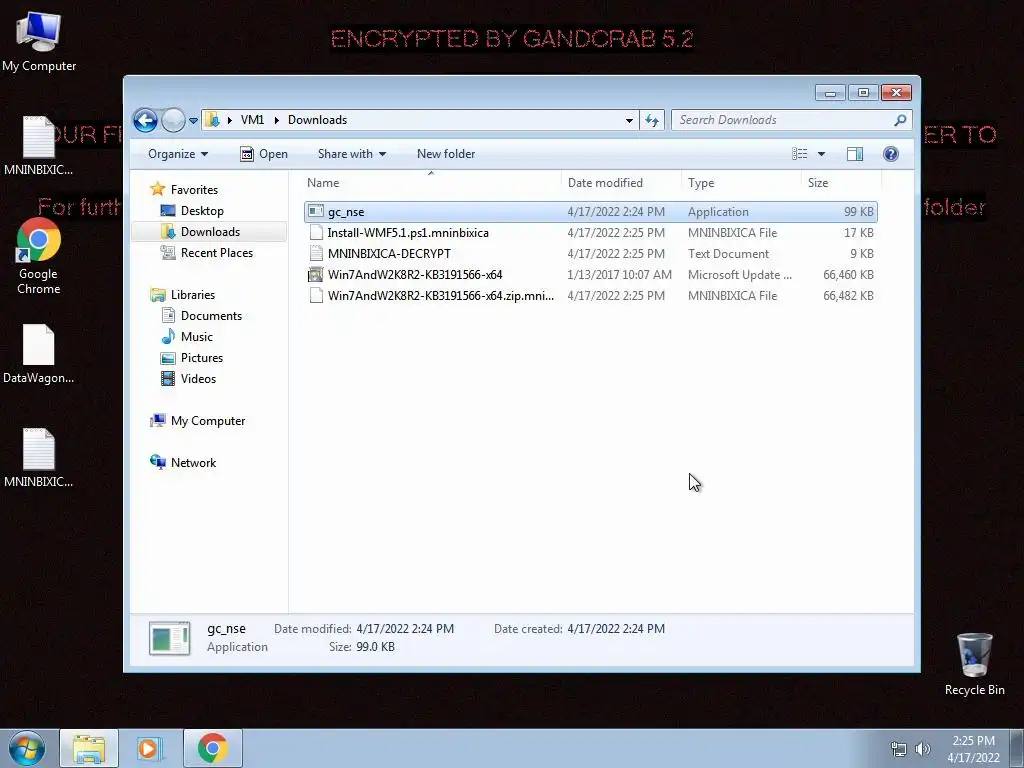
Task: Select the DataWagon desktop file icon
Action: 39,354
